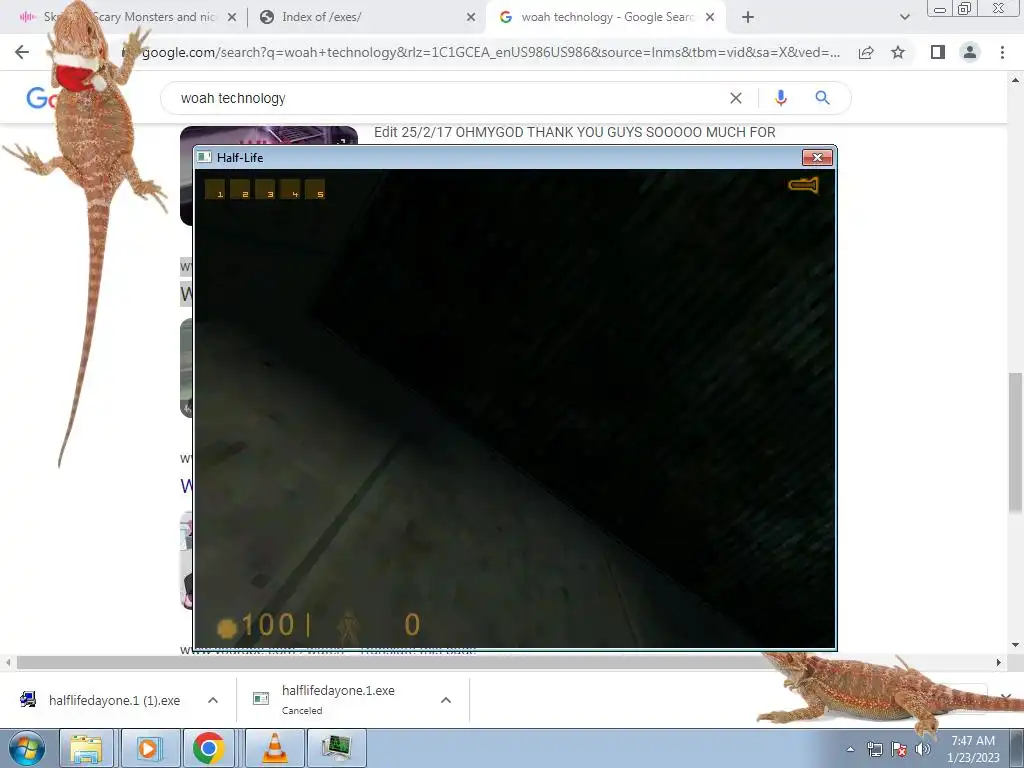This screenshot has width=1024, height=768.
Task: Submit search with the magnifier icon
Action: 822,98
